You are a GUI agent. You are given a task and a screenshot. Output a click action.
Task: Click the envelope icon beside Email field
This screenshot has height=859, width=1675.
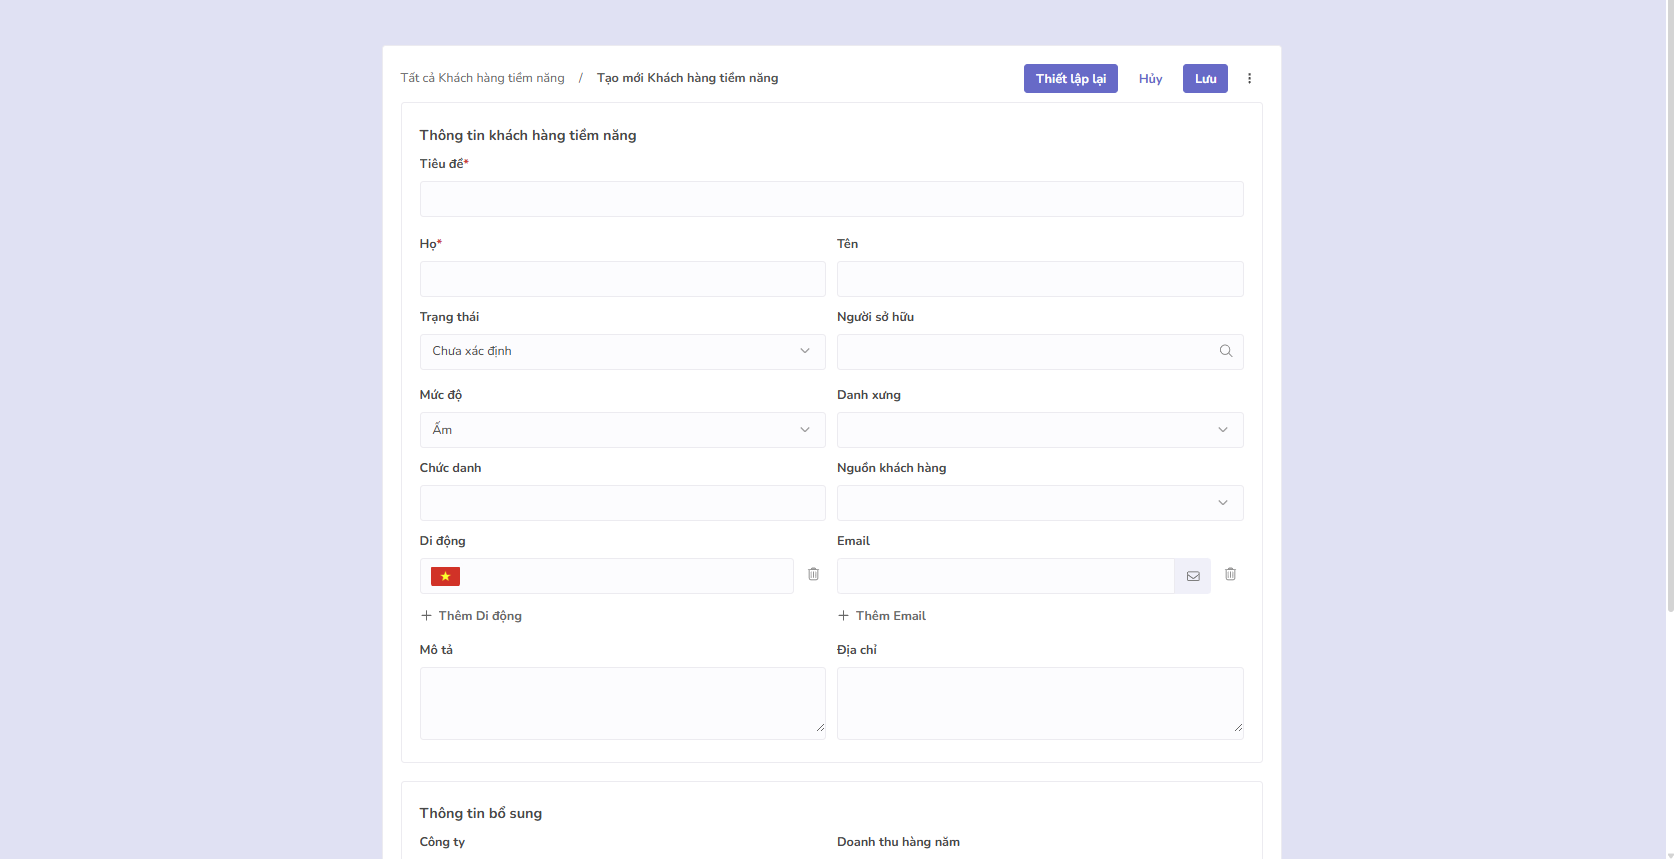pos(1192,576)
